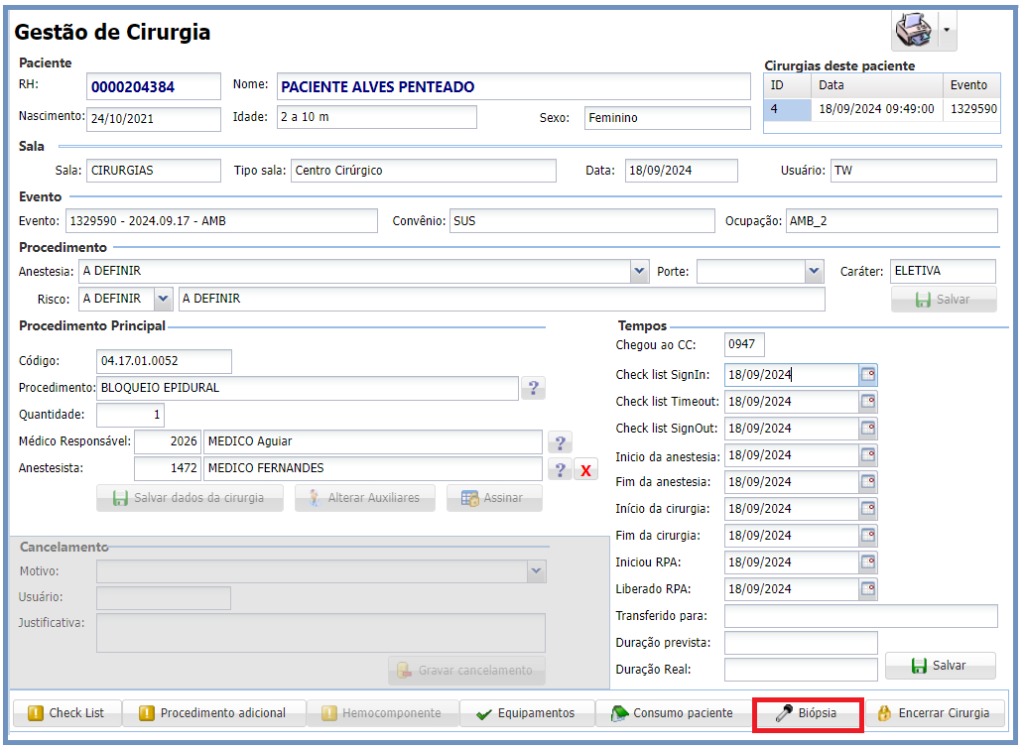1024x748 pixels.
Task: Click the Ocupação field AMB_2
Action: [891, 221]
